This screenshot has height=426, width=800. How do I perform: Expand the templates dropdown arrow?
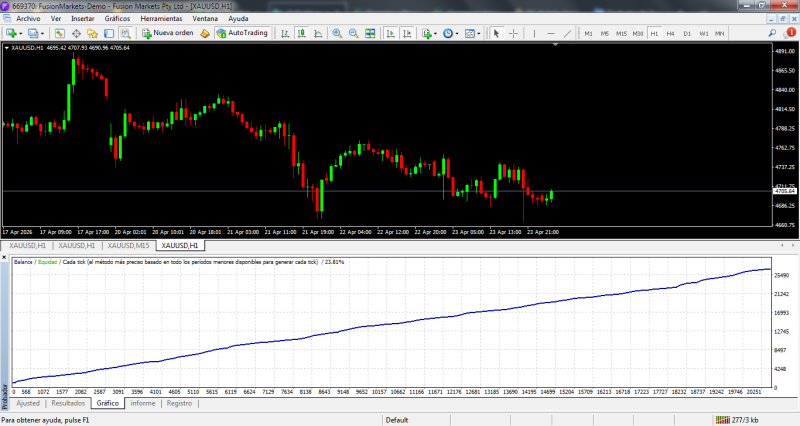[x=479, y=34]
